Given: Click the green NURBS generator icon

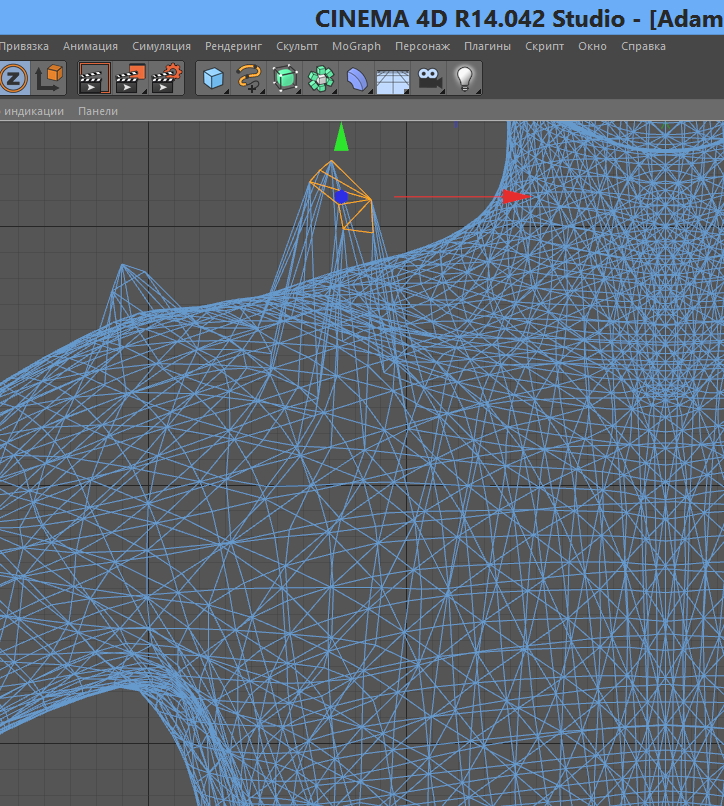Looking at the screenshot, I should tap(285, 78).
